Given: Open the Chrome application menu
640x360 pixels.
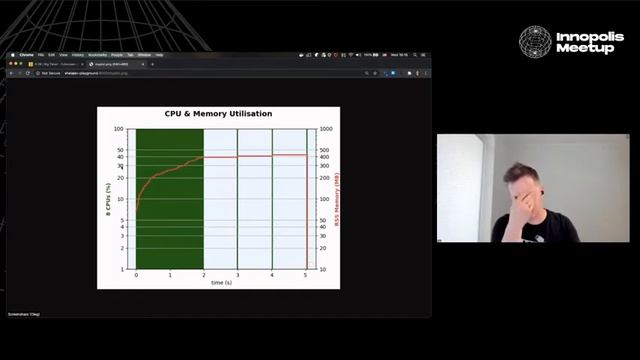Looking at the screenshot, I should (27, 55).
